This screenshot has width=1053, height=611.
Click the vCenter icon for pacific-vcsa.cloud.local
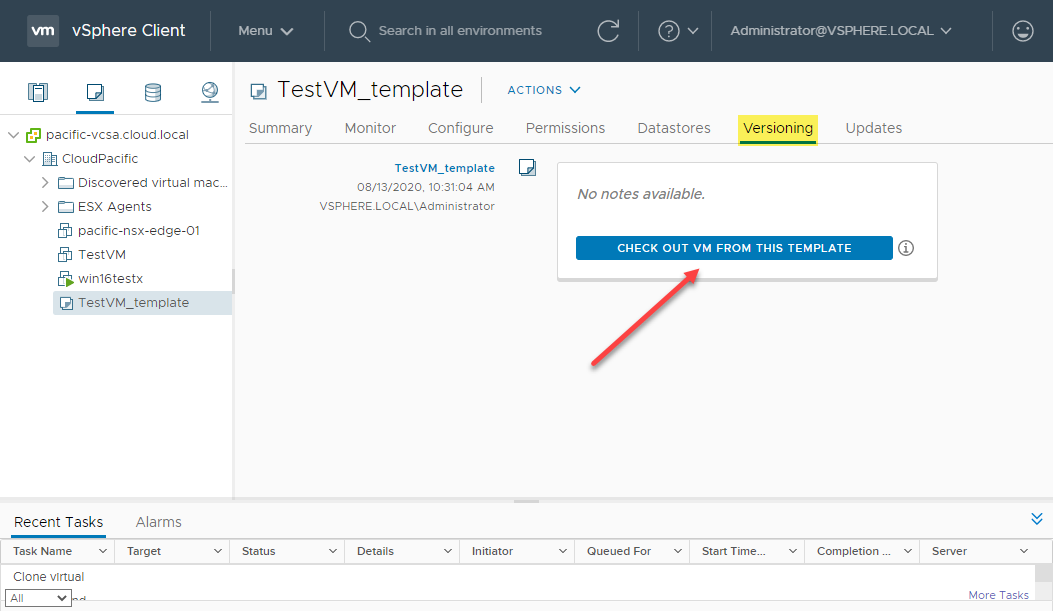point(34,135)
